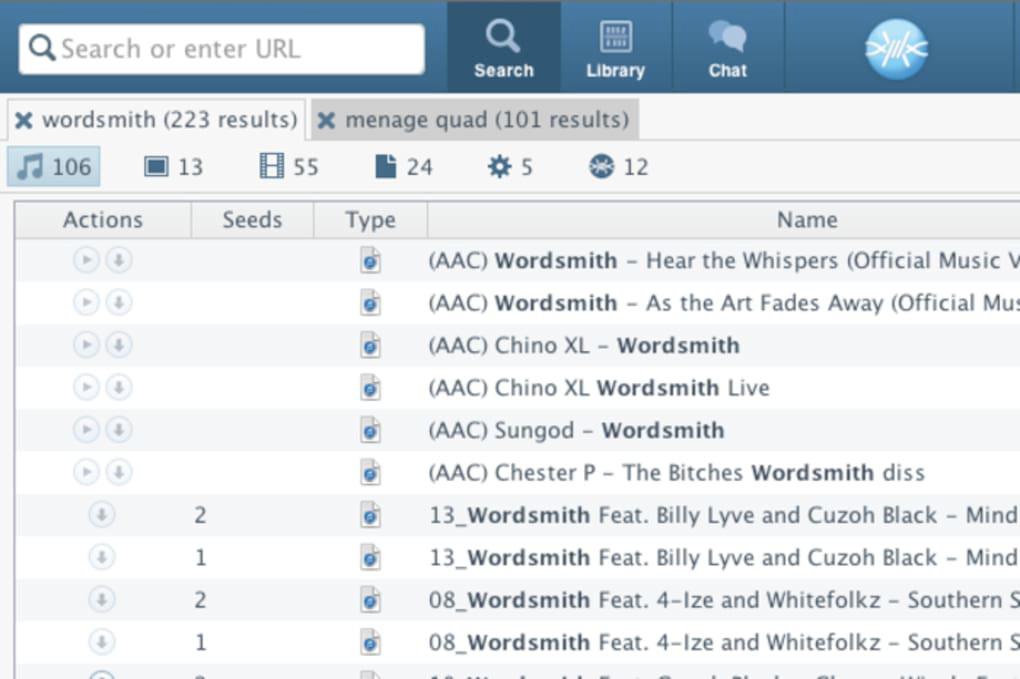Download 08_Wordsmith 4-Ize with 2 seeds
The width and height of the screenshot is (1020, 679).
(102, 600)
